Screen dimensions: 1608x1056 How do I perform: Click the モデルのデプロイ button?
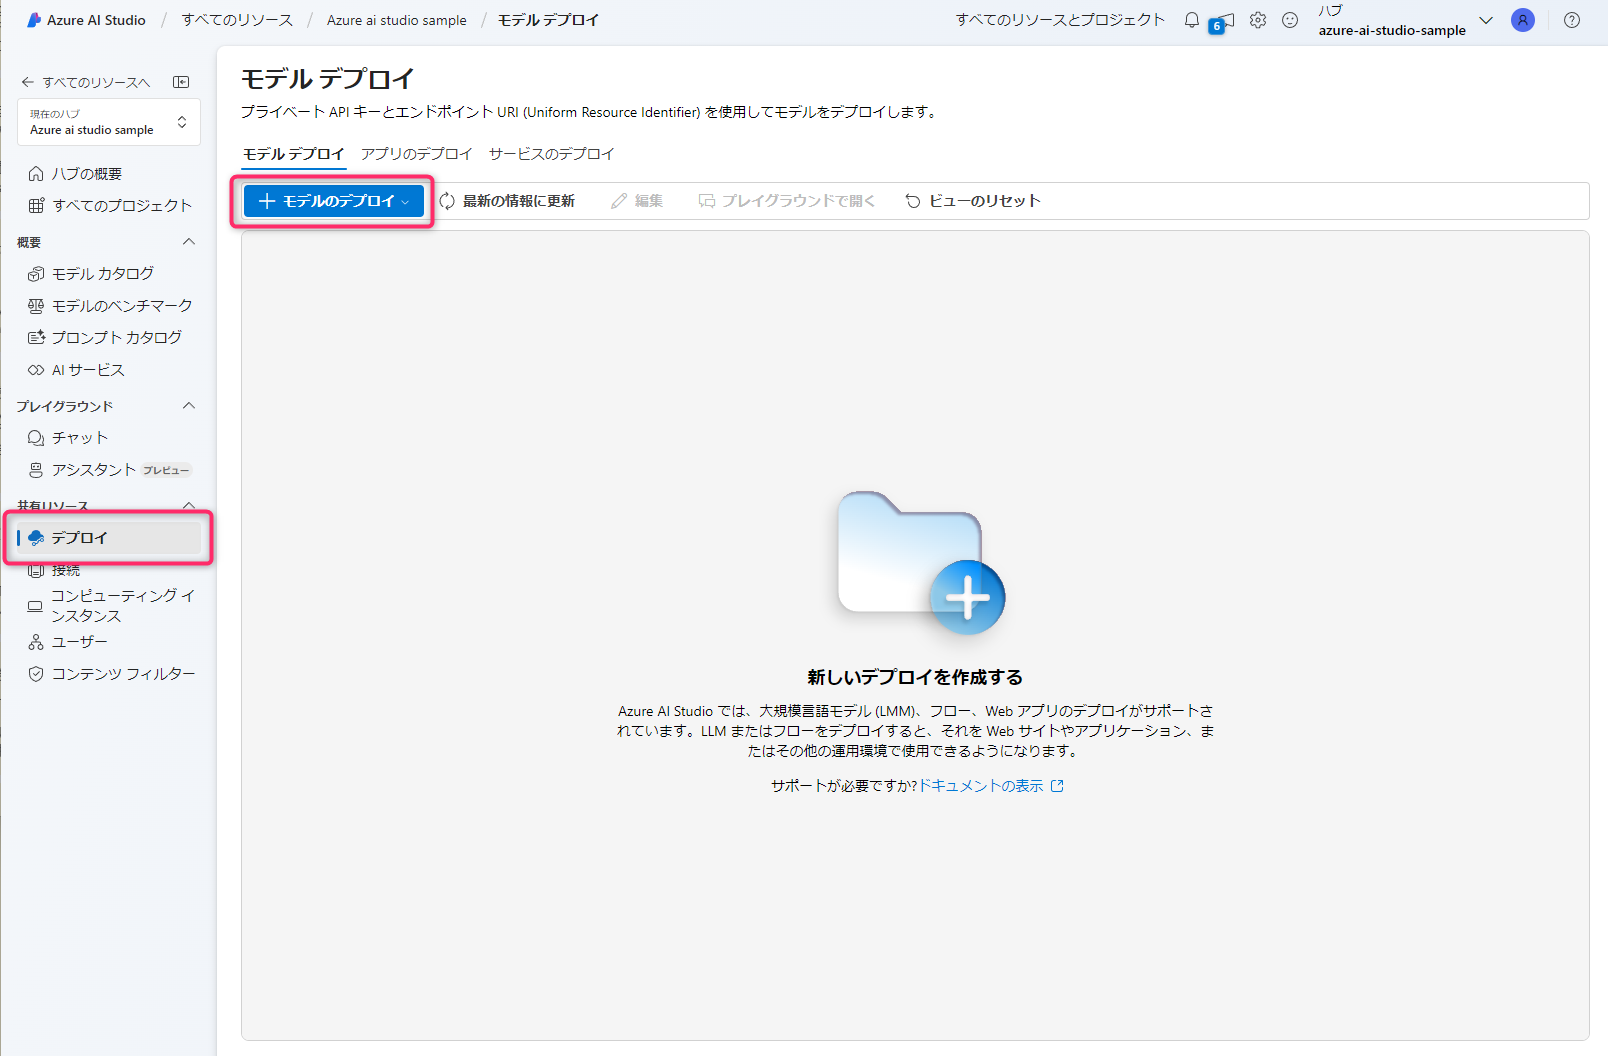pos(334,201)
